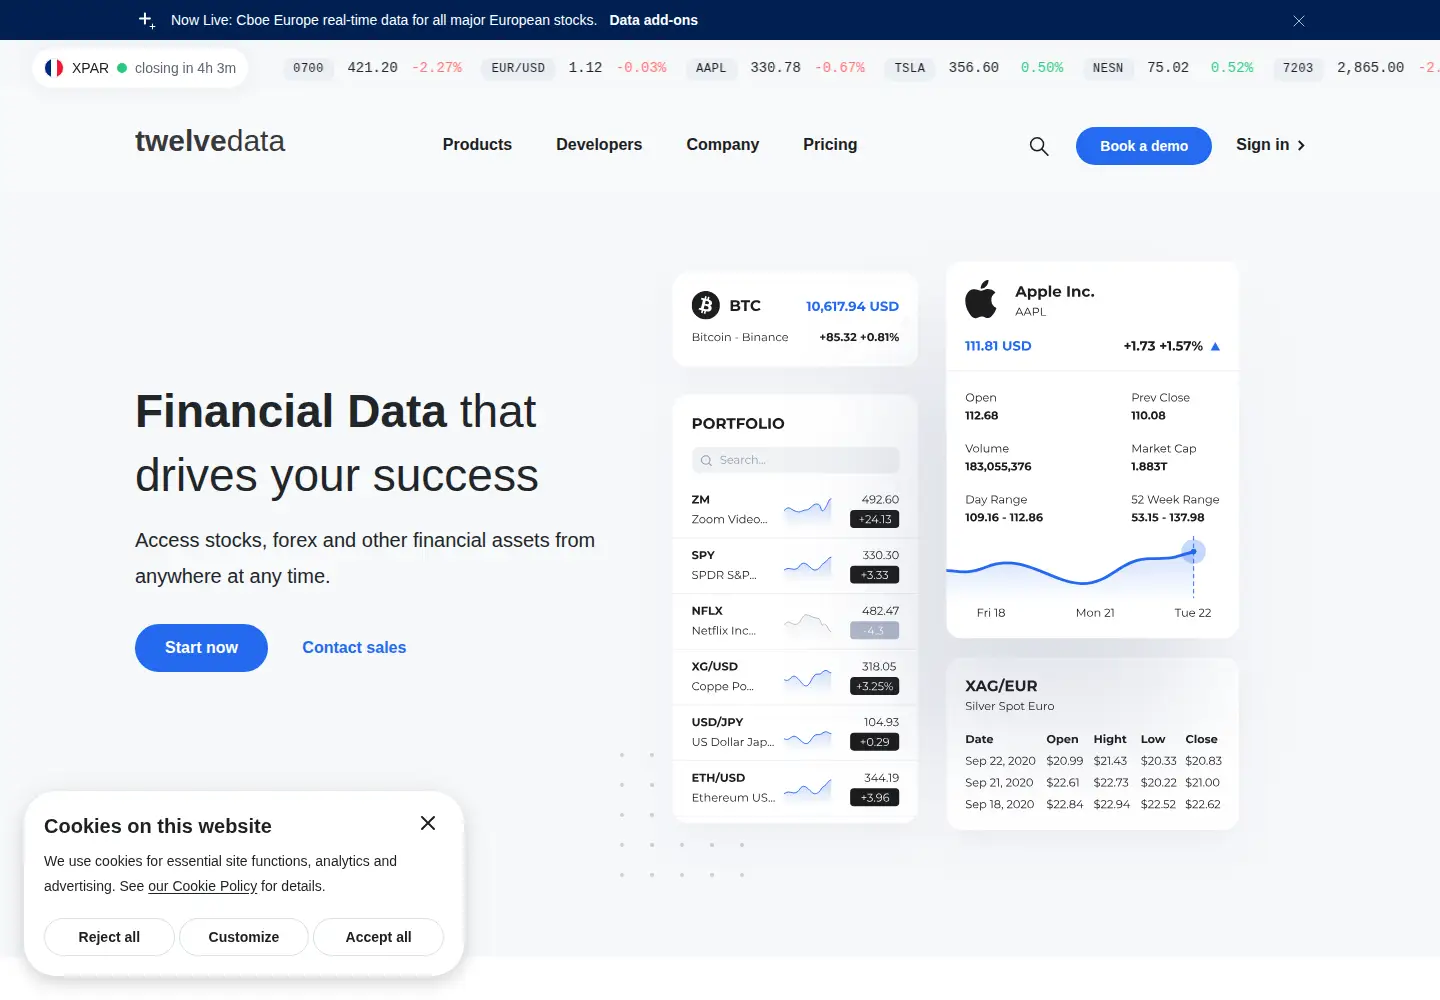This screenshot has height=1000, width=1440.
Task: Click the 10,617.94 USD Bitcoin price
Action: coord(852,306)
